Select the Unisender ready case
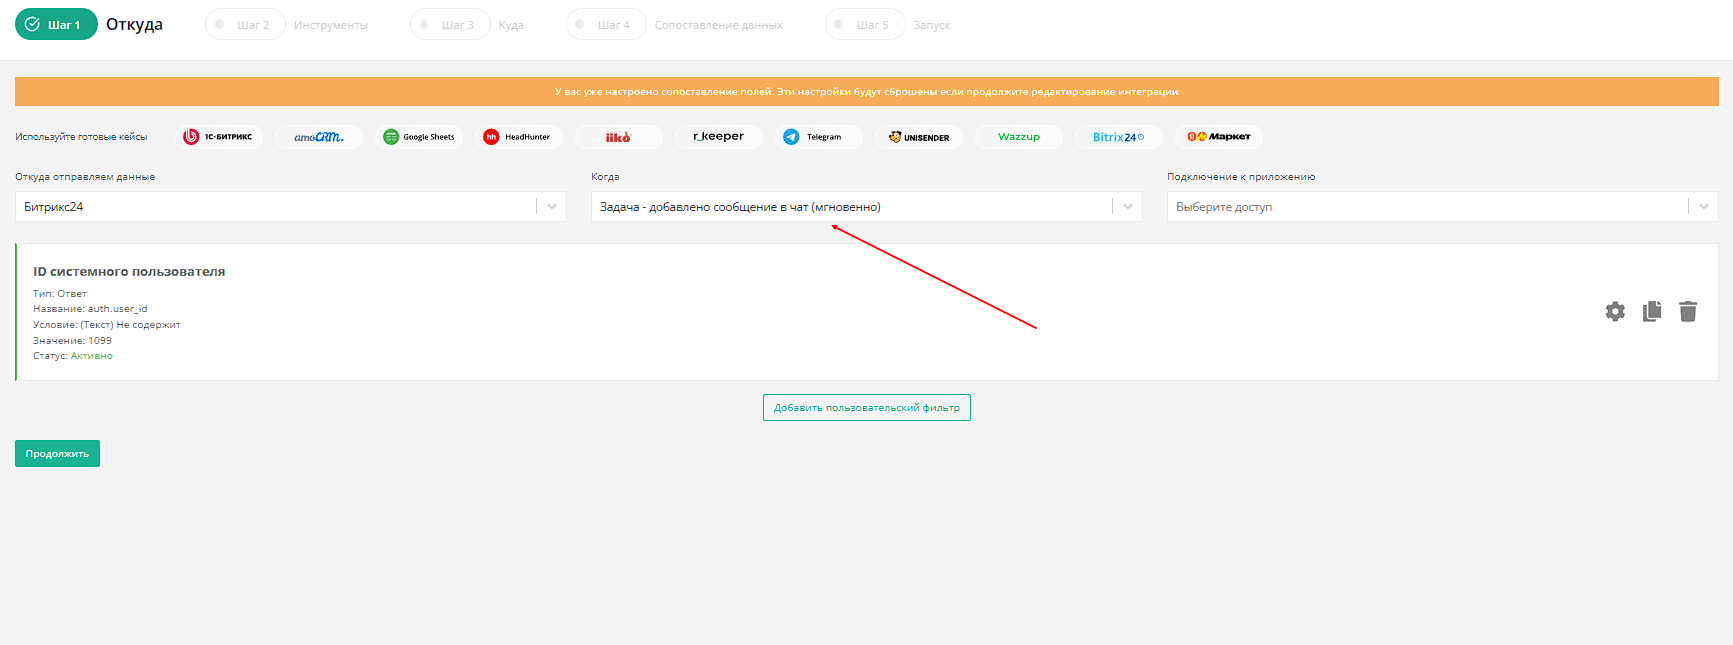Image resolution: width=1733 pixels, height=645 pixels. pyautogui.click(x=919, y=137)
